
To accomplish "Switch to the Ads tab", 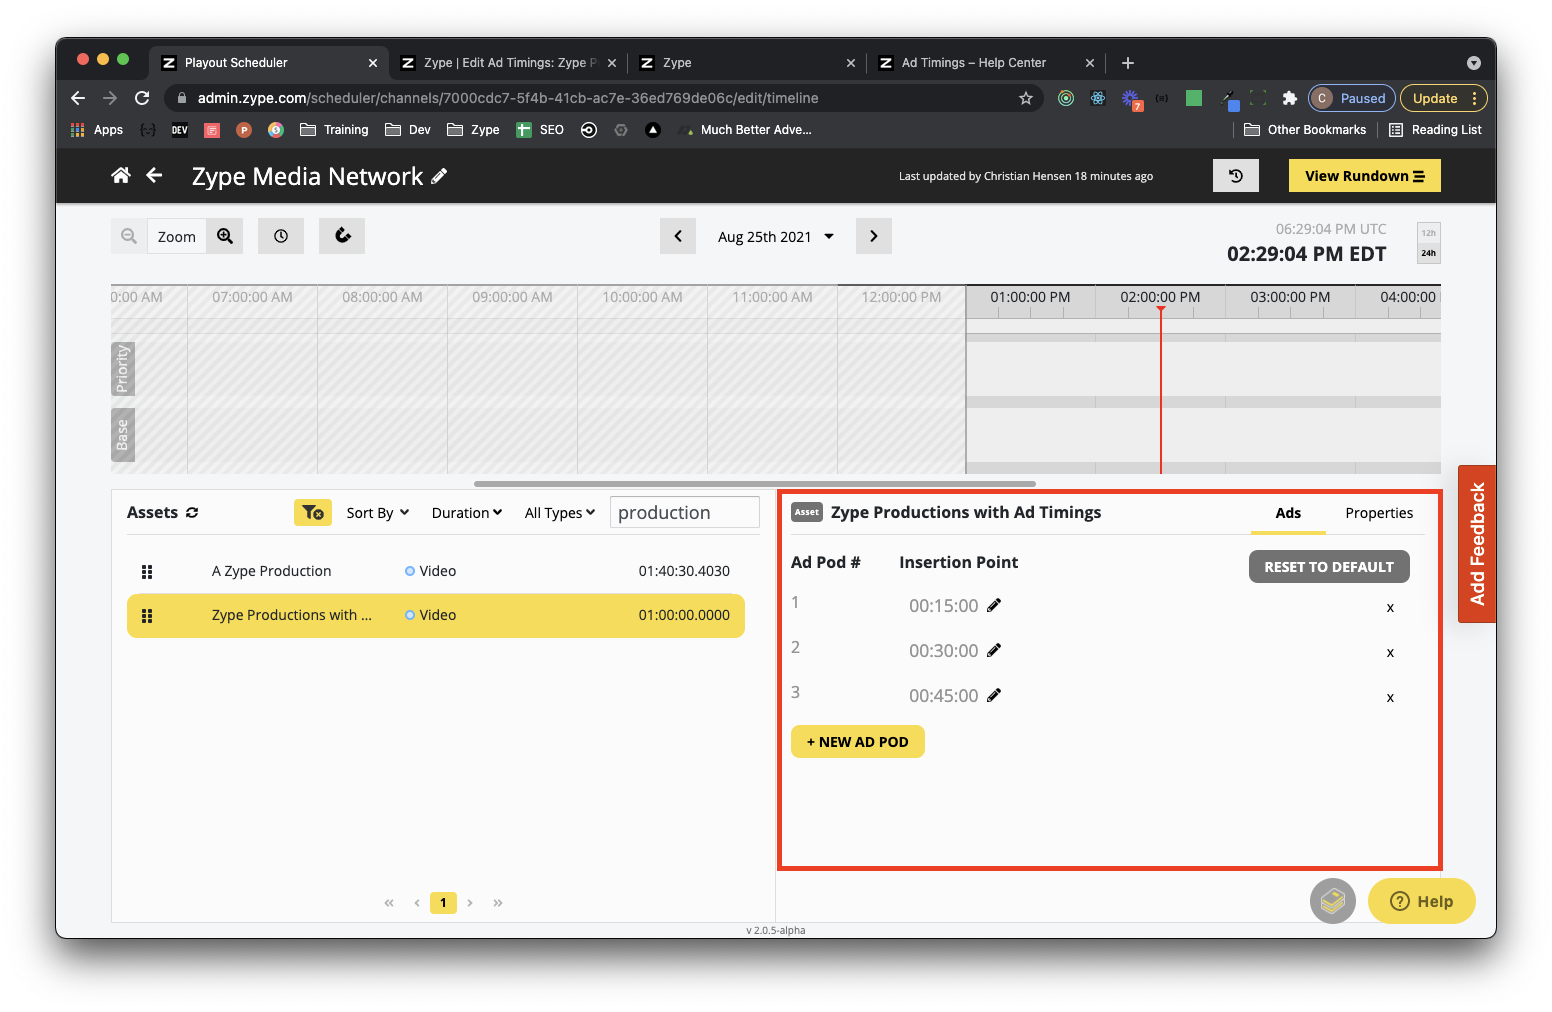I will [1288, 513].
